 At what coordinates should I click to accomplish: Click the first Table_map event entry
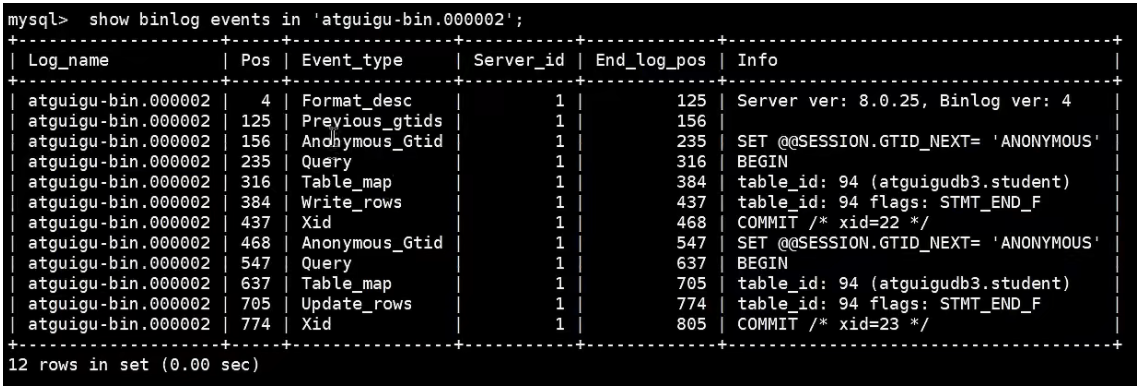[x=346, y=182]
